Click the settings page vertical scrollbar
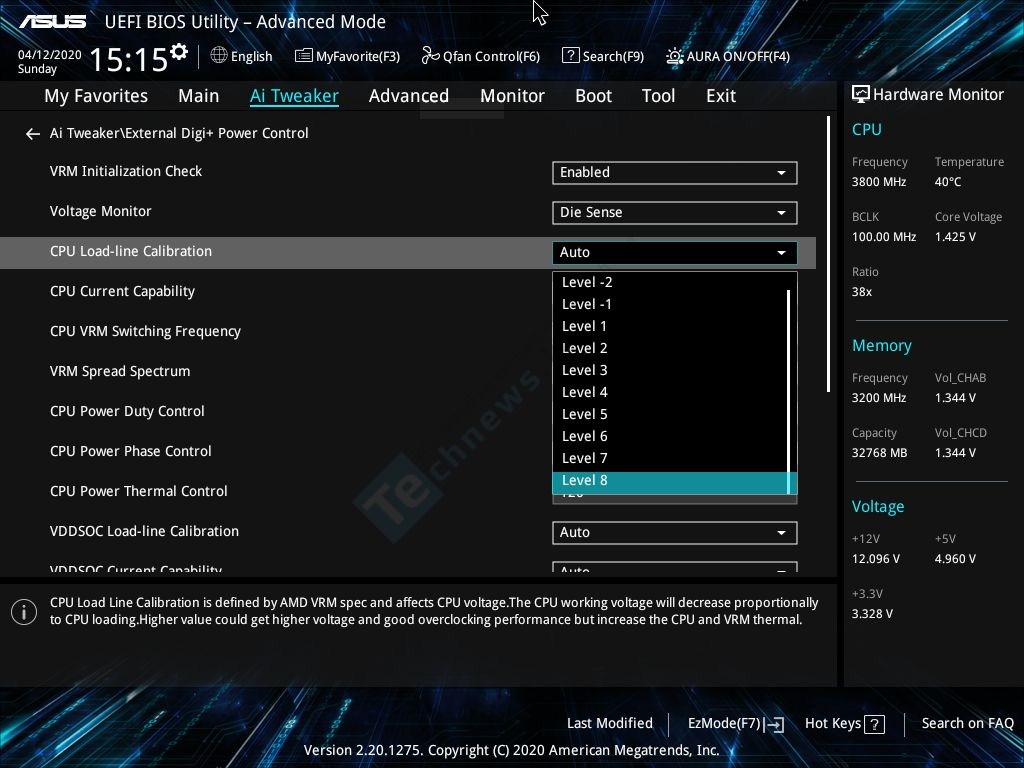 (828, 255)
